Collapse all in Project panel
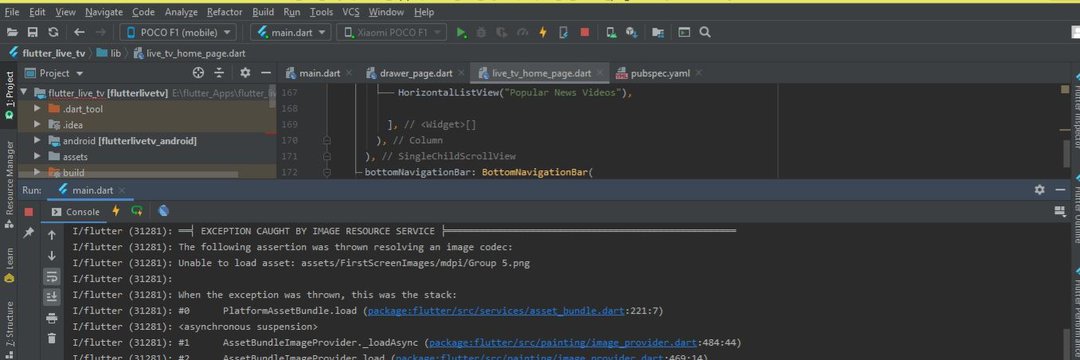 pos(219,73)
